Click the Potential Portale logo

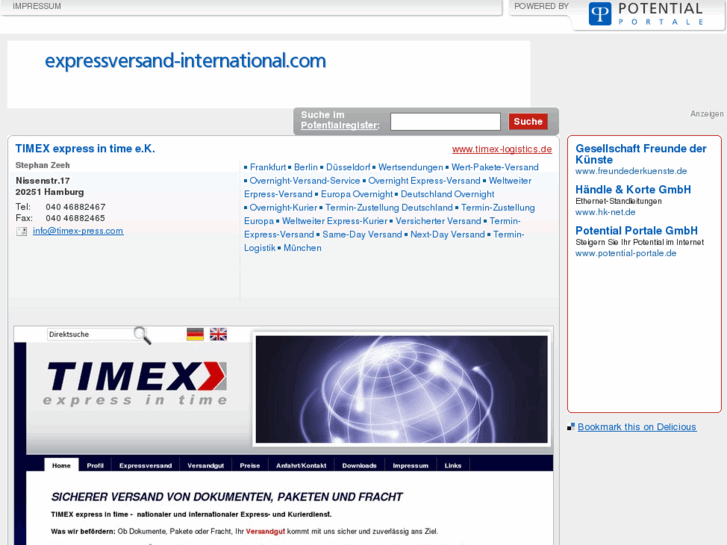pos(646,14)
